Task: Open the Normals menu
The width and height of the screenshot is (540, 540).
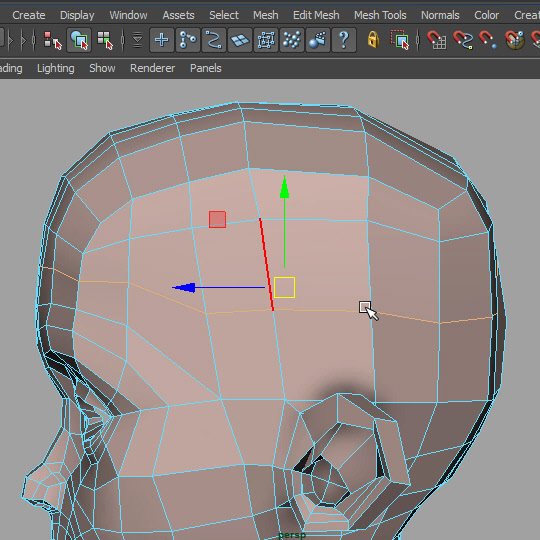Action: (x=440, y=15)
